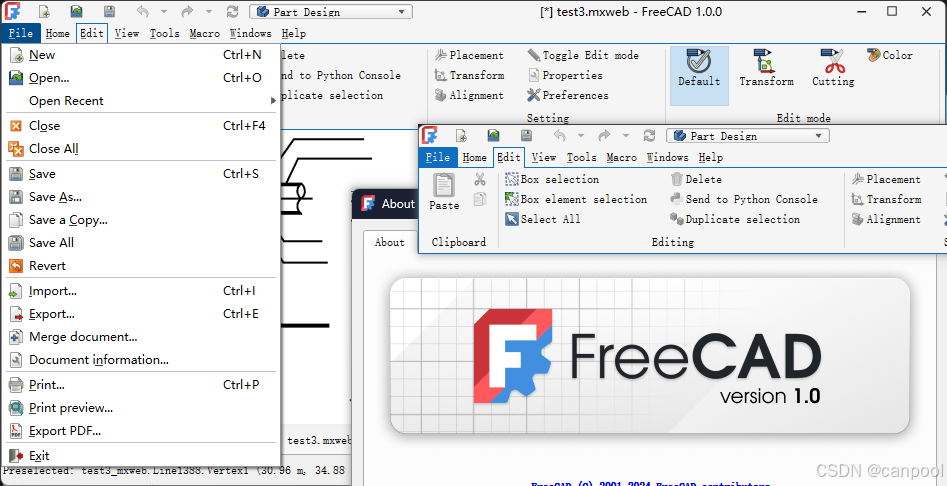Click Properties in main window ribbon
This screenshot has width=947, height=486.
pyautogui.click(x=565, y=75)
